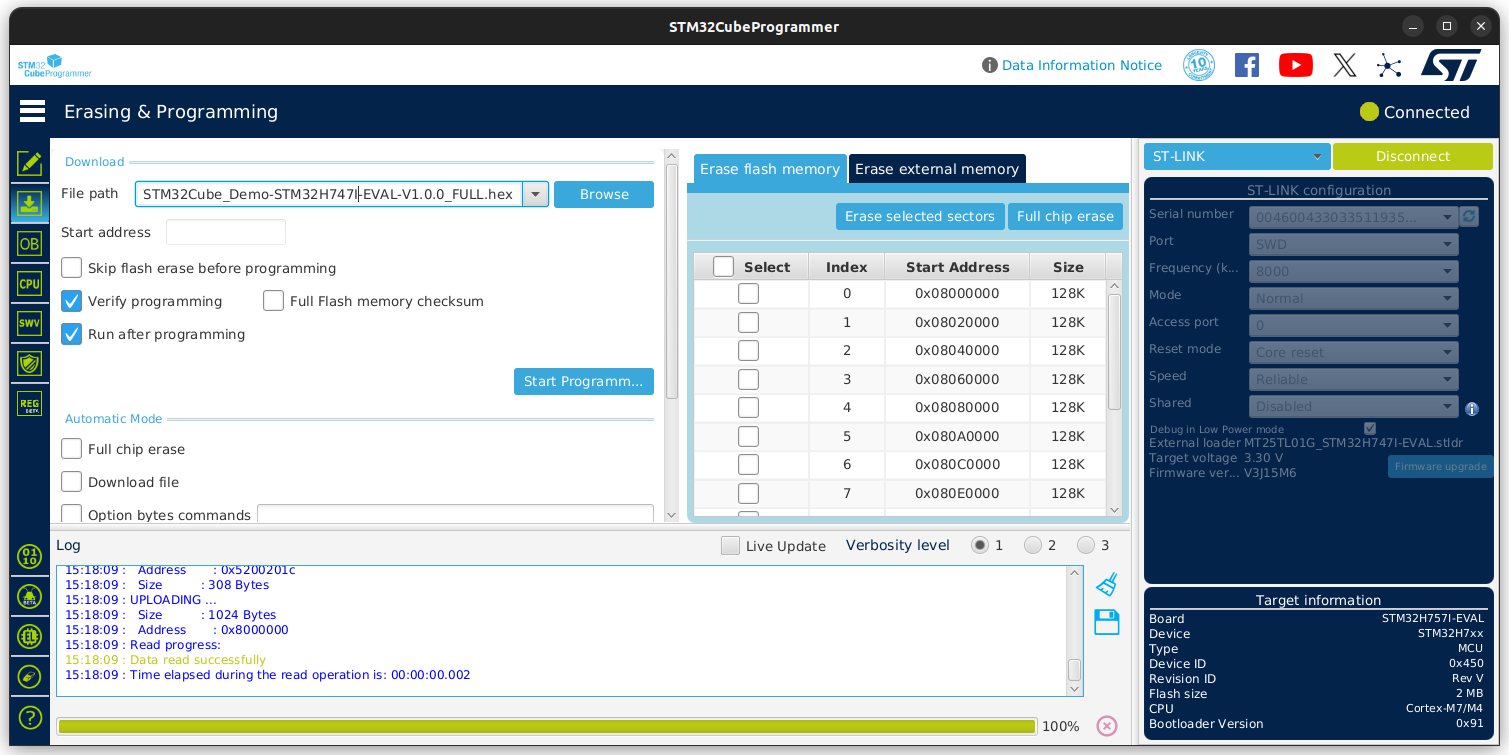Open the 10 years anniversary badge icon
This screenshot has width=1509, height=755.
(1198, 65)
